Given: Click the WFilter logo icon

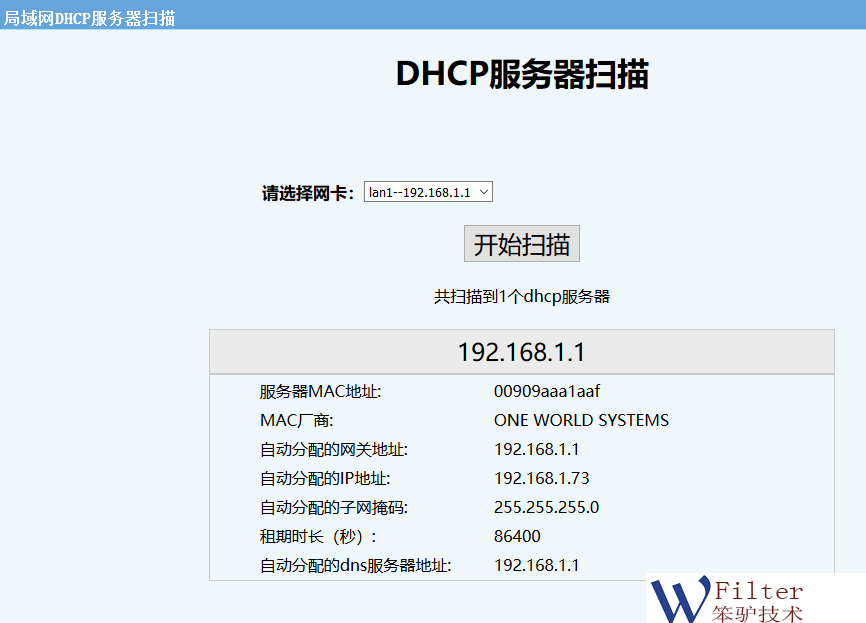Looking at the screenshot, I should [x=681, y=600].
